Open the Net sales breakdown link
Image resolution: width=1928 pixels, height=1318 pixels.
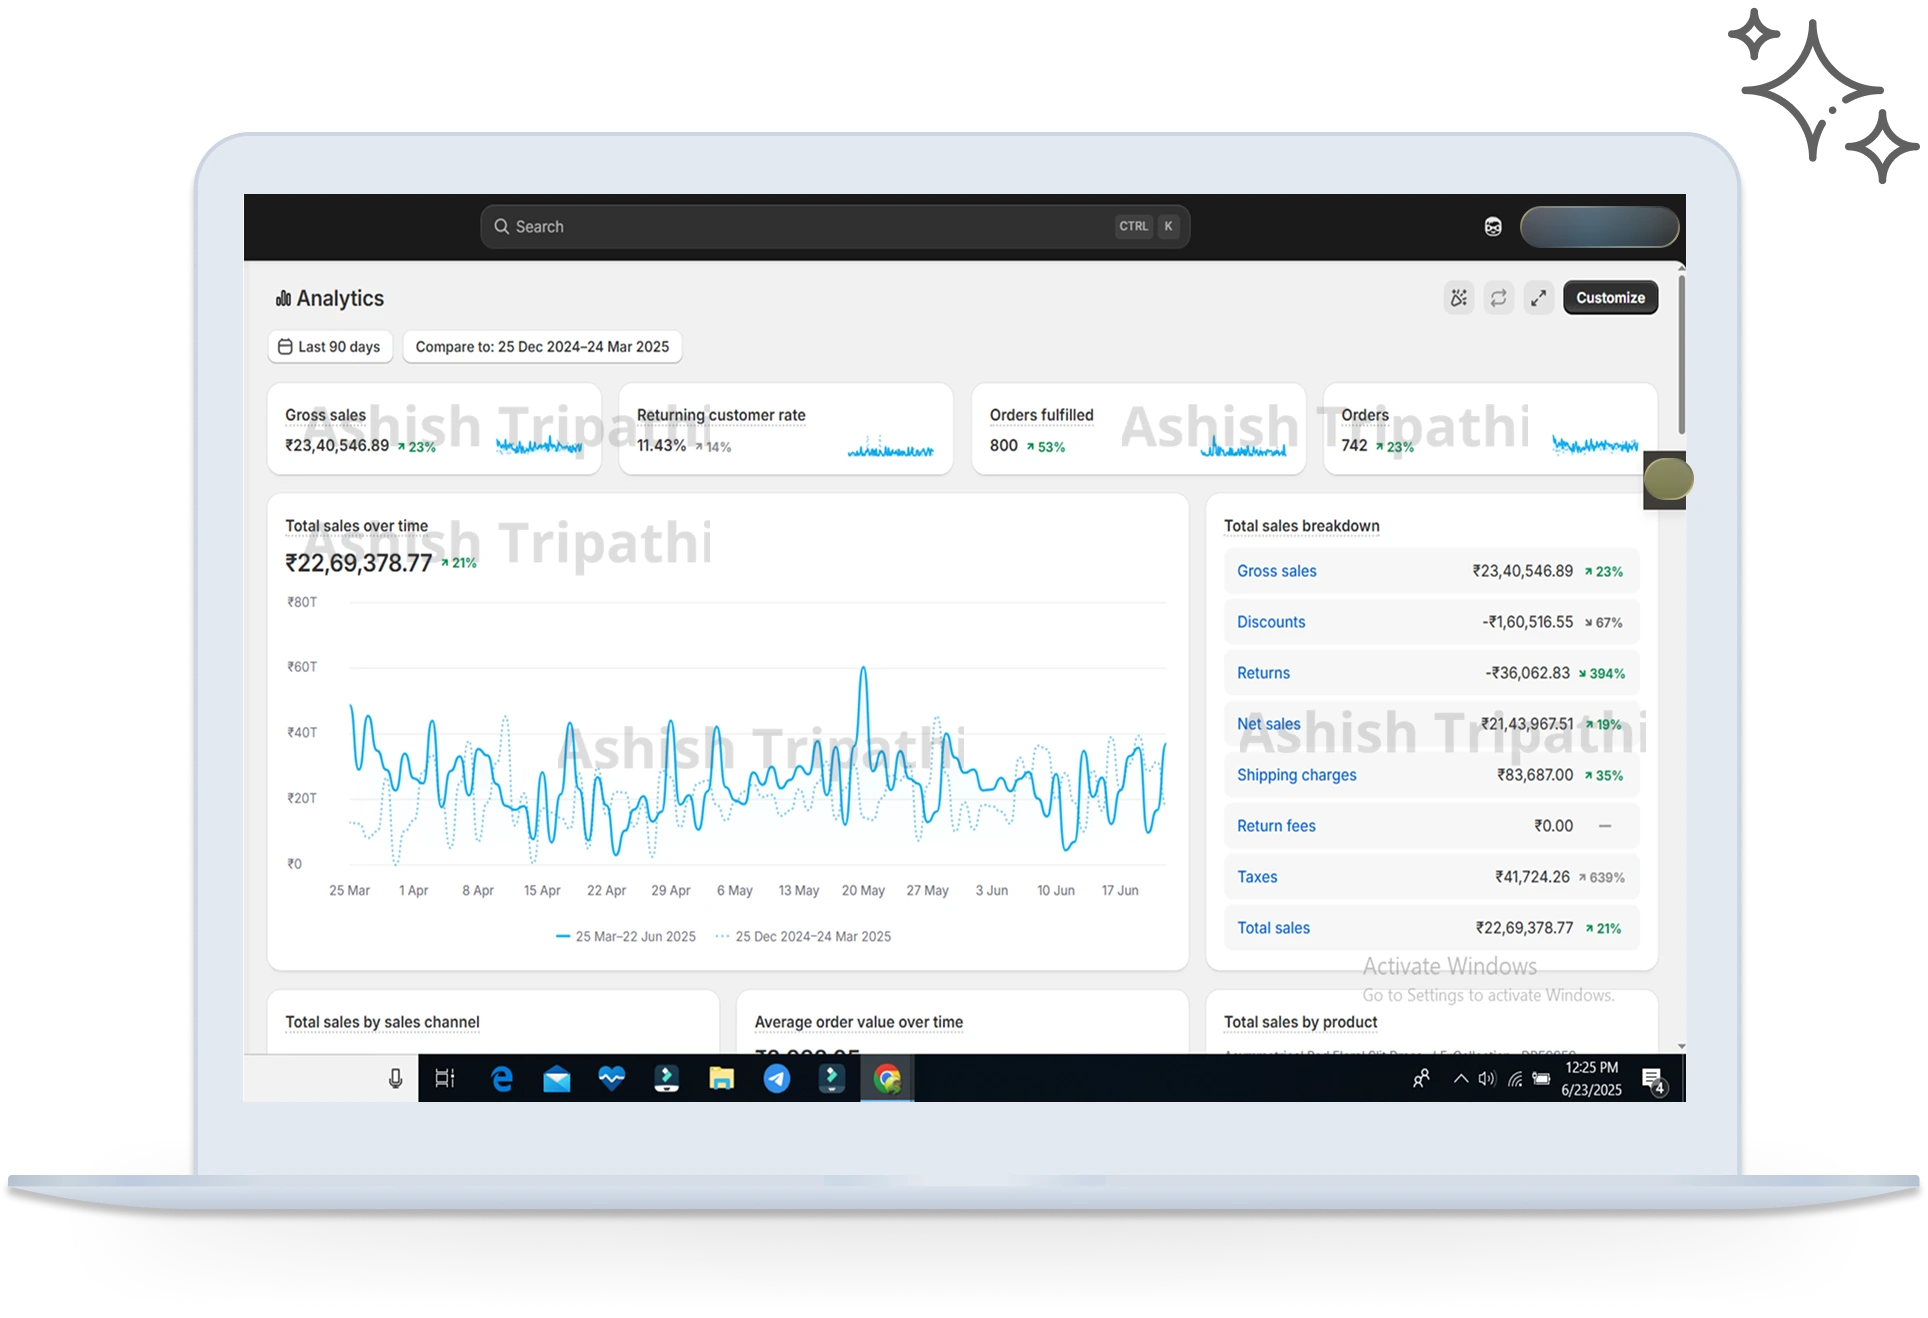click(1268, 724)
